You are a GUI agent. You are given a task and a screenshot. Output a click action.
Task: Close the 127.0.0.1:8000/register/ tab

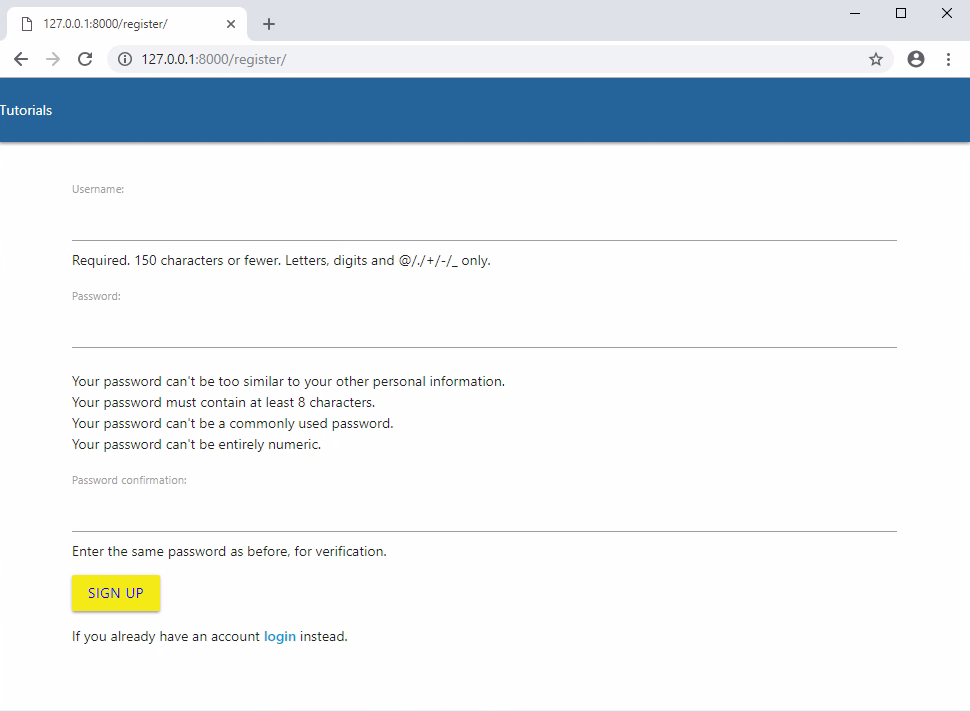231,24
